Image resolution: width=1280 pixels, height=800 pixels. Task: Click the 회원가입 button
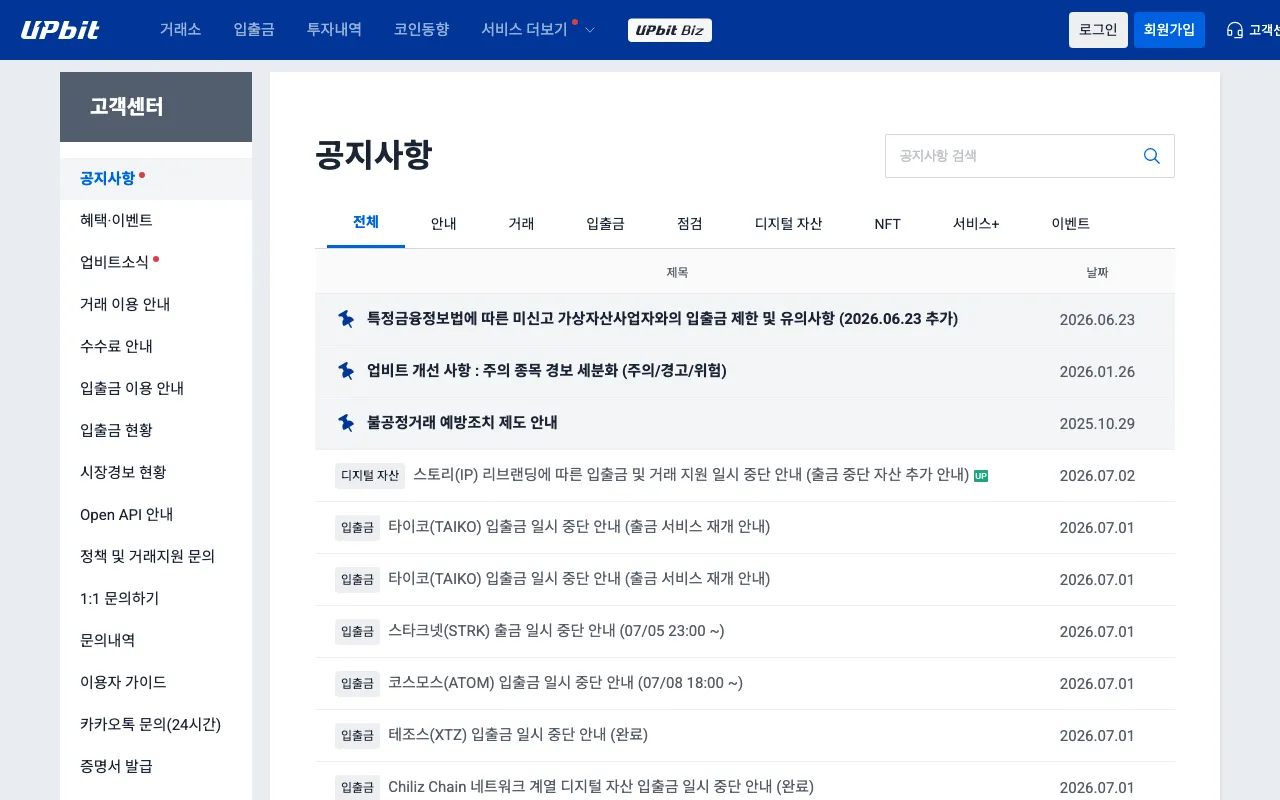pyautogui.click(x=1169, y=30)
